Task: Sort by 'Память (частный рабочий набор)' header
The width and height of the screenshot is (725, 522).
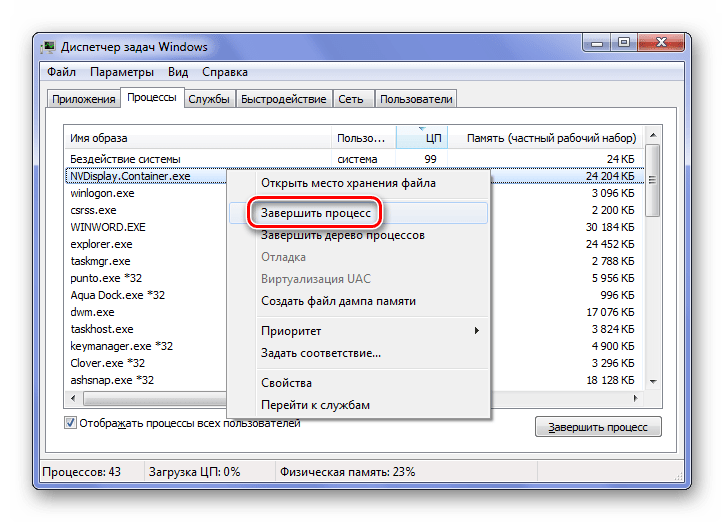Action: click(546, 138)
